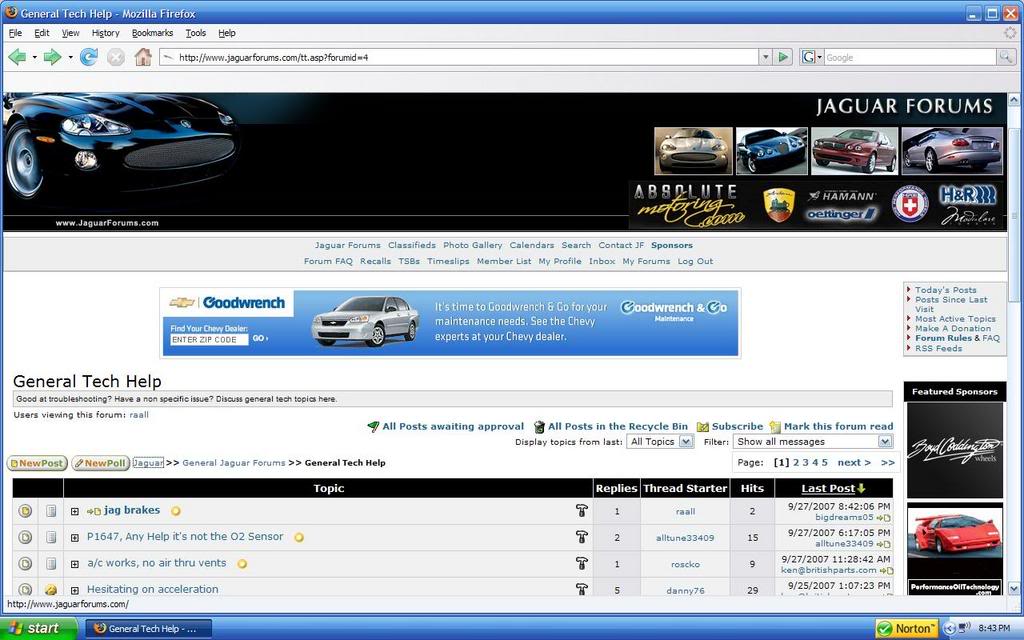Jump to last post by alltune33409 icon

coord(884,543)
